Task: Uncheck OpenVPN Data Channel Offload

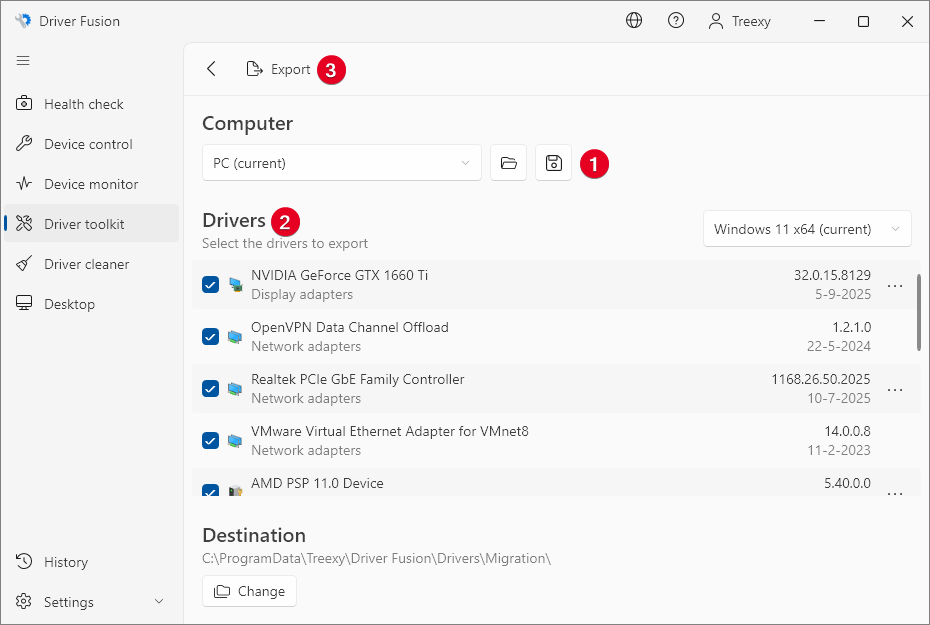Action: pos(211,337)
